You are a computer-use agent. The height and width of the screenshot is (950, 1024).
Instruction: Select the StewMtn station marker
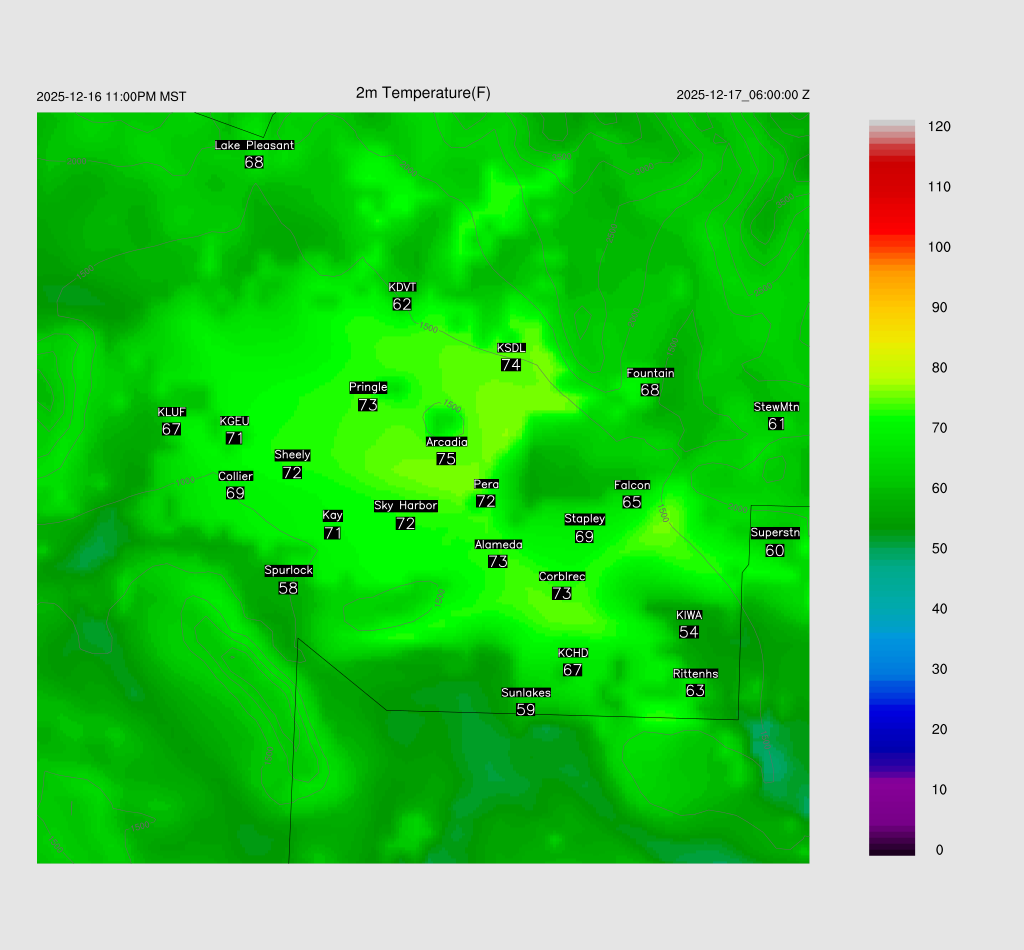pyautogui.click(x=776, y=416)
